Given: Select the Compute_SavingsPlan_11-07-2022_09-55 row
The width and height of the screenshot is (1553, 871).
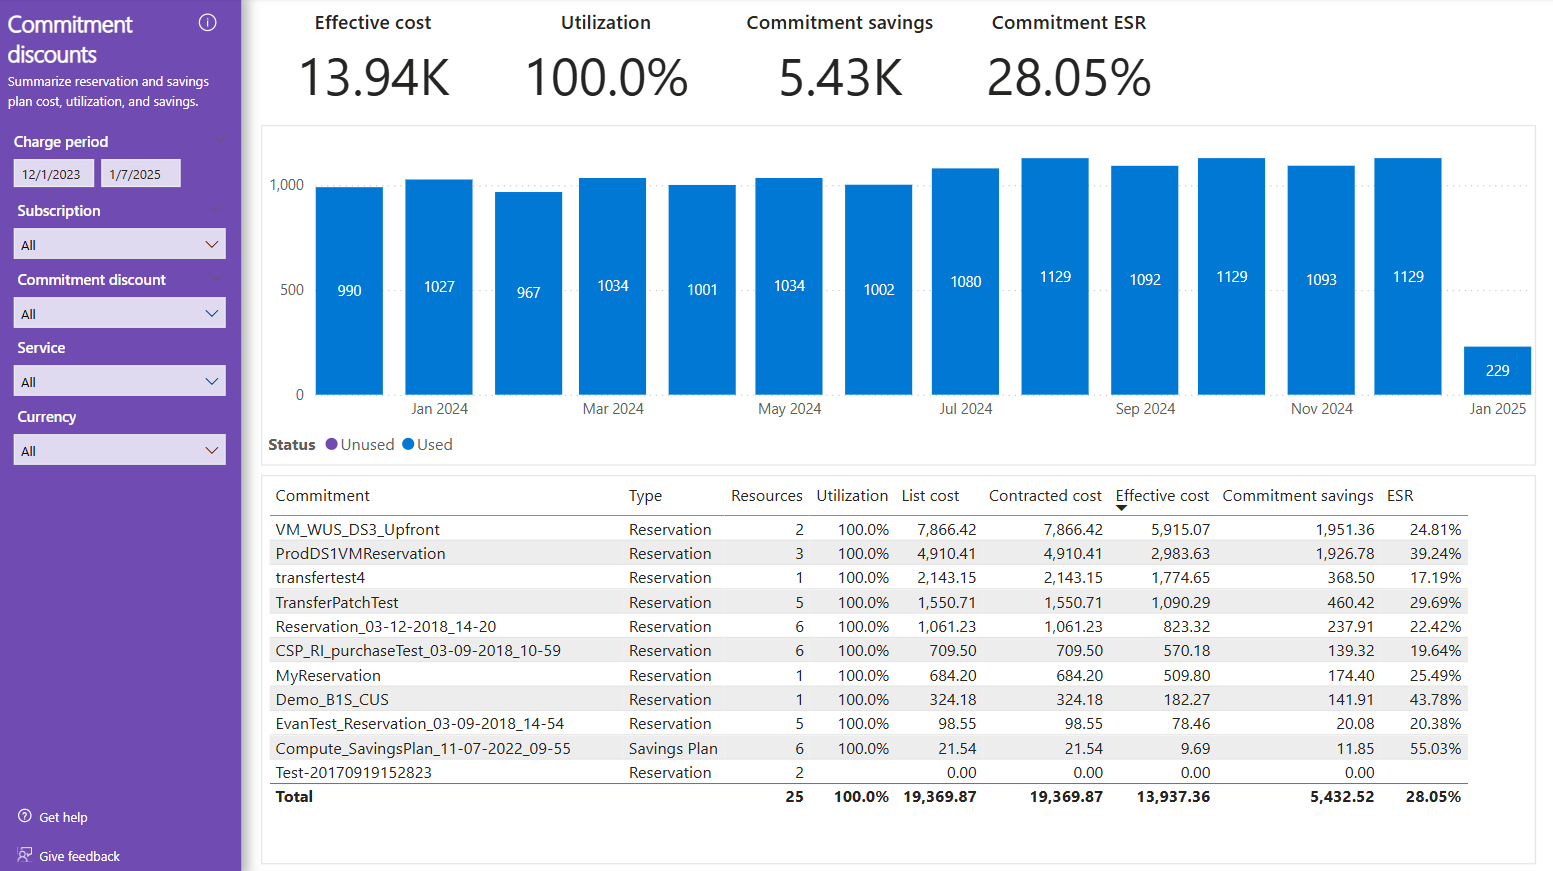Looking at the screenshot, I should [x=422, y=748].
